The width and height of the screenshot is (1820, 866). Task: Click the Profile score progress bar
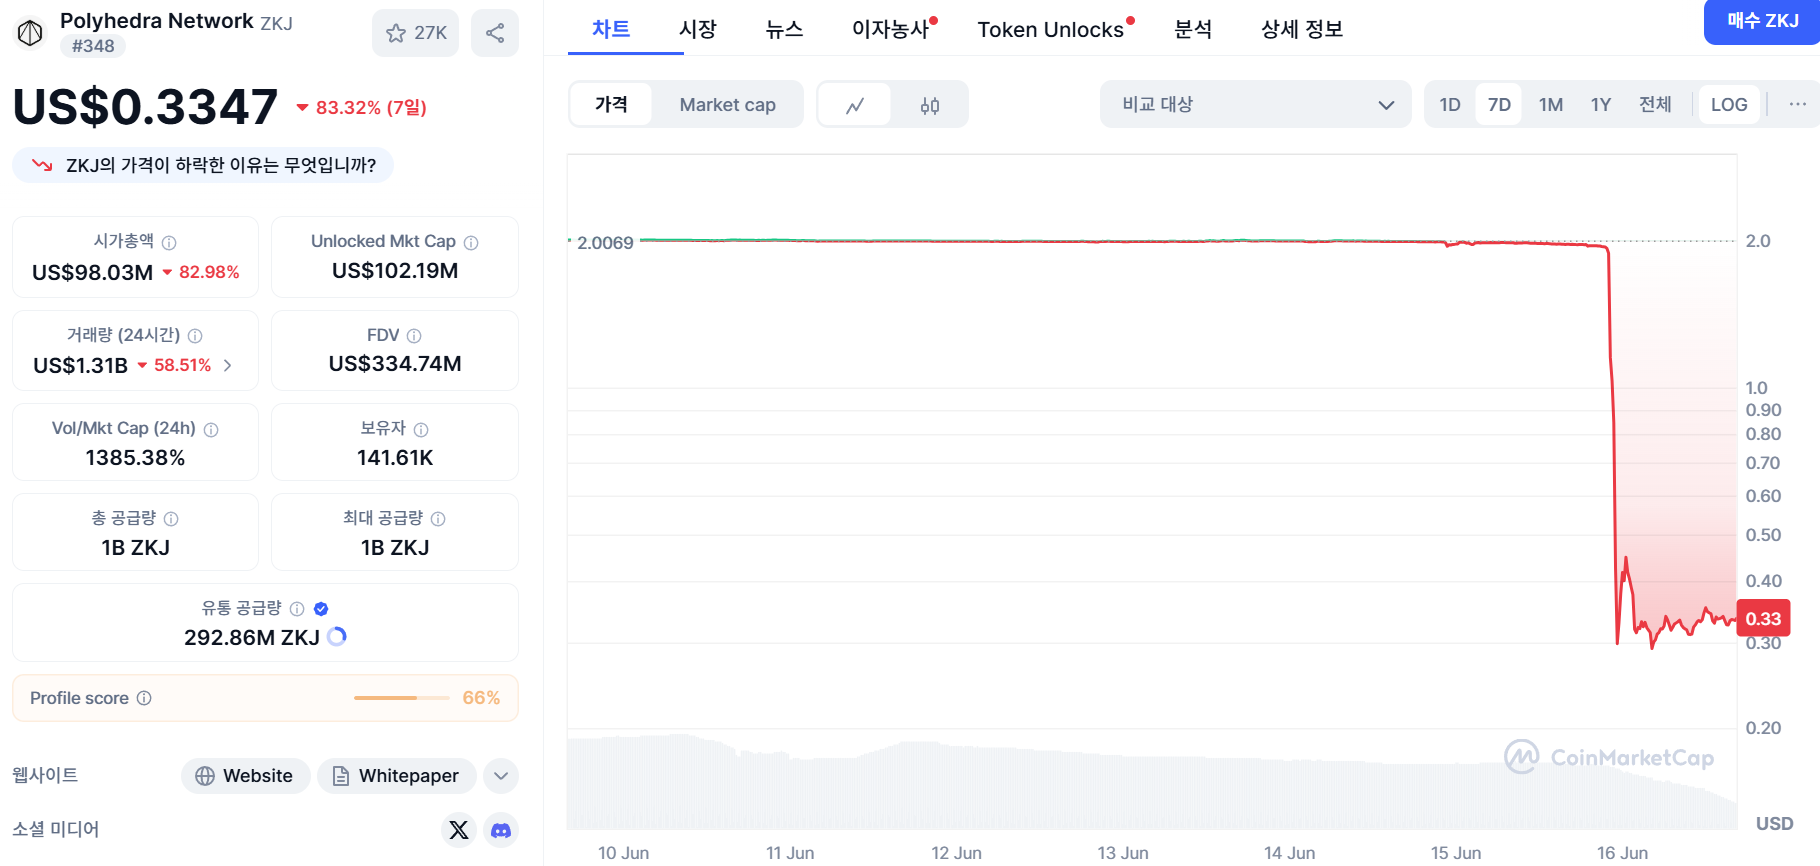click(401, 698)
